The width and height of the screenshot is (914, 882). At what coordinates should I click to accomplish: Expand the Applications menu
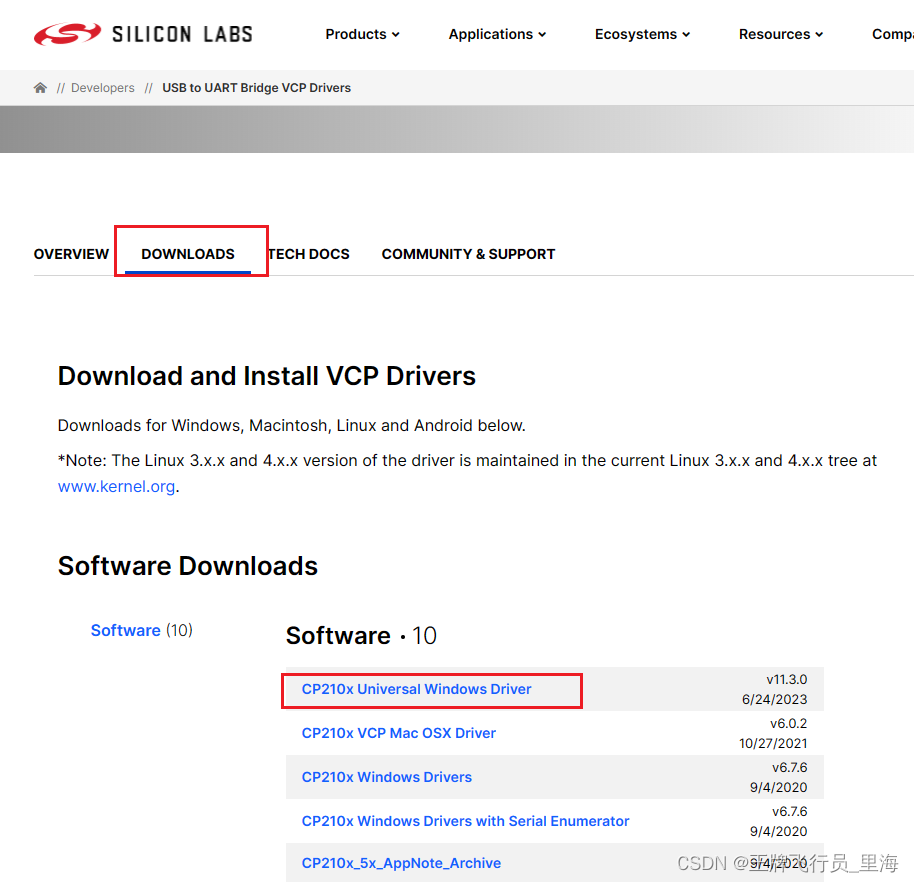pyautogui.click(x=497, y=34)
